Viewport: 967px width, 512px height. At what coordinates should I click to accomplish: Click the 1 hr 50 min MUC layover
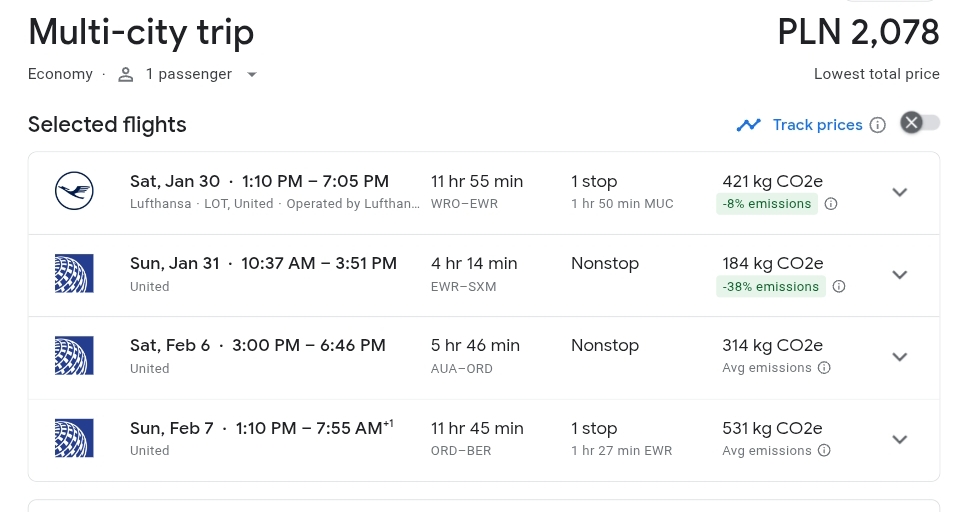click(x=622, y=204)
